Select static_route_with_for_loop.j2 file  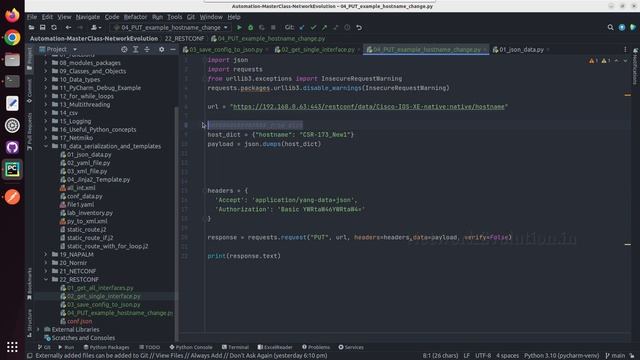point(107,246)
